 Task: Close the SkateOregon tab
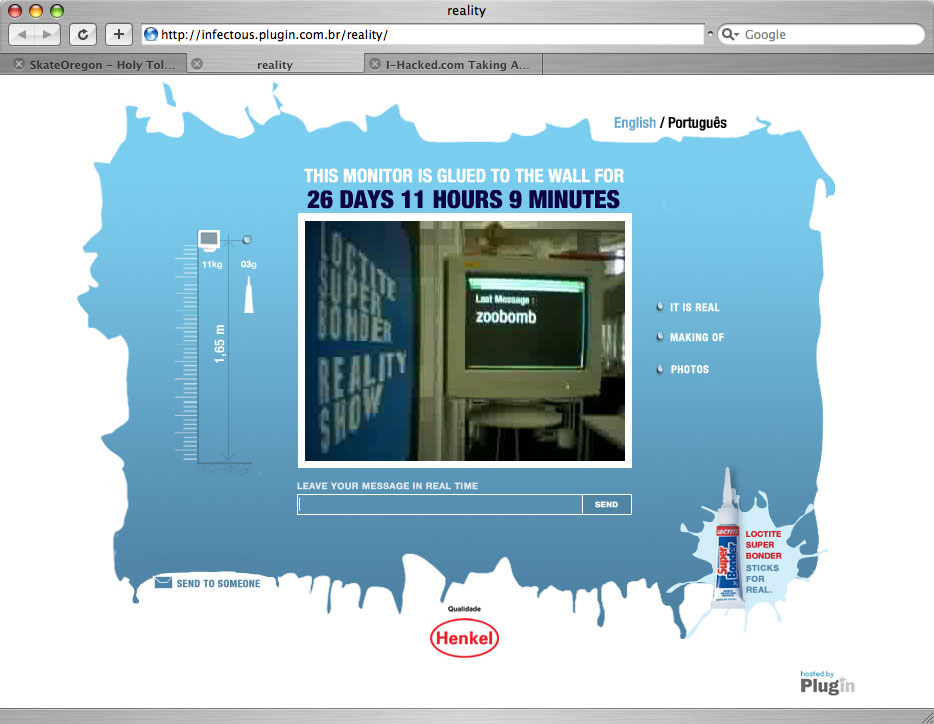[x=19, y=64]
